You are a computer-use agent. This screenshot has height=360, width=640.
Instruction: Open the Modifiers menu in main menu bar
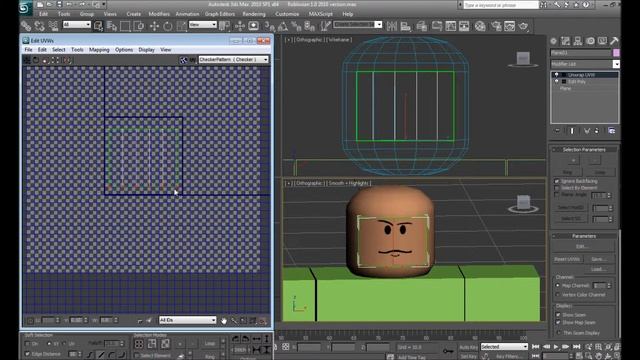coord(159,14)
